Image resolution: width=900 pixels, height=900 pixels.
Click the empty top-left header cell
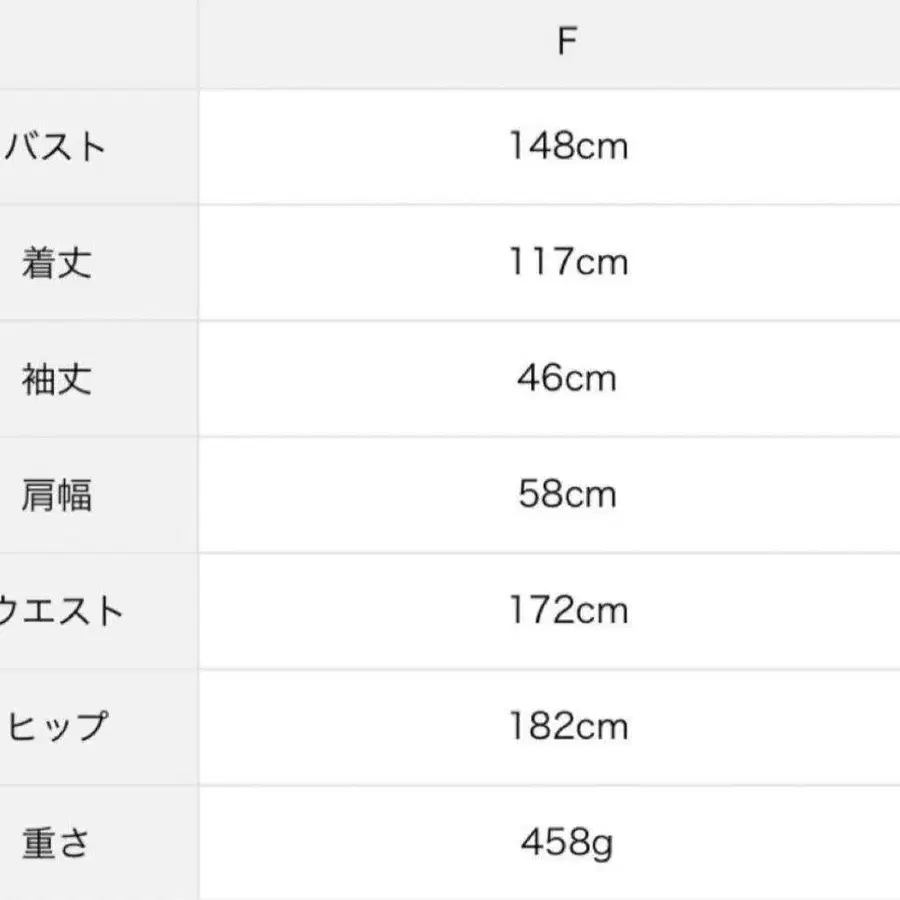click(x=98, y=43)
